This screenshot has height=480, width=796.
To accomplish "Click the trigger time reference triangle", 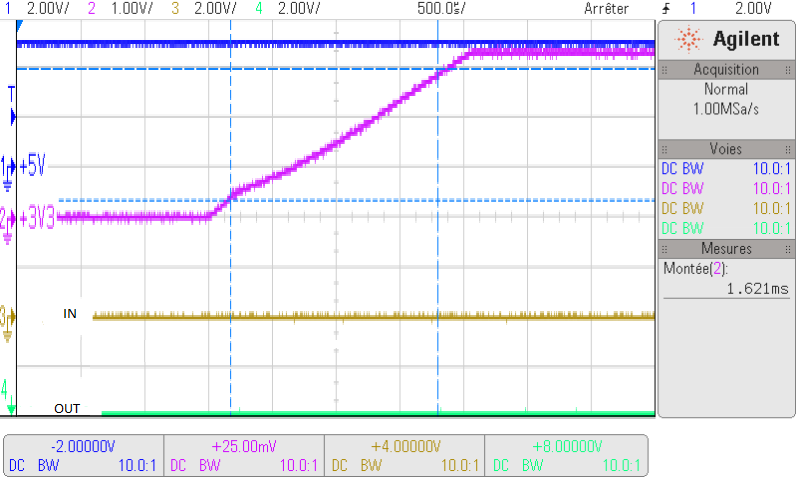I will click(20, 26).
